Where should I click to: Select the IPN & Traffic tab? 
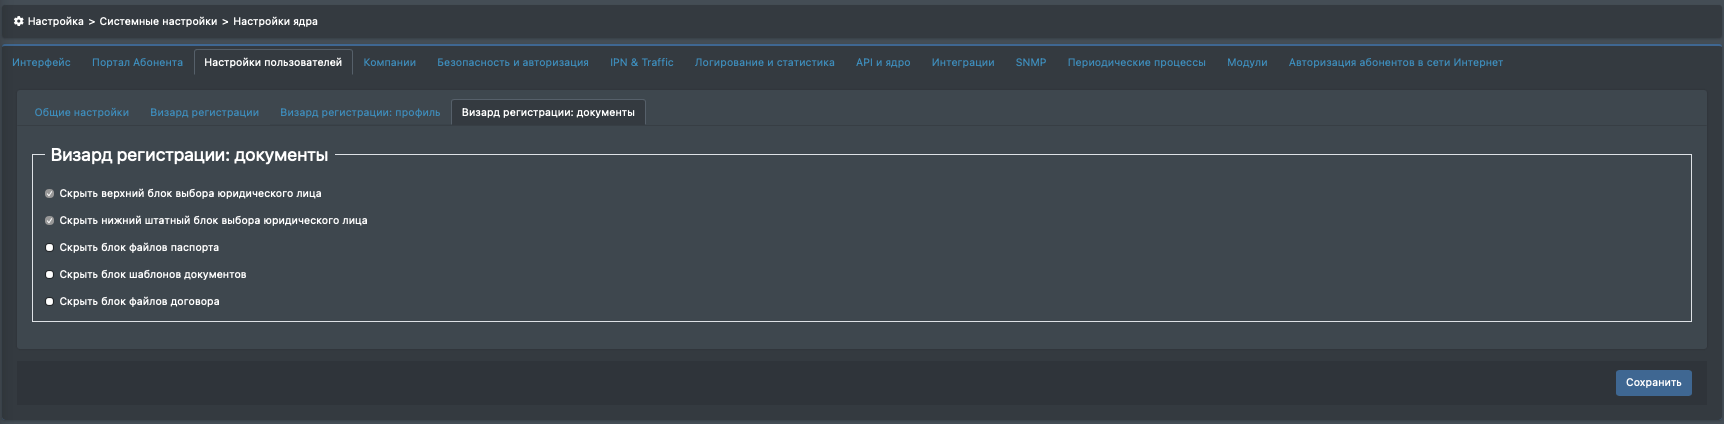coord(641,62)
